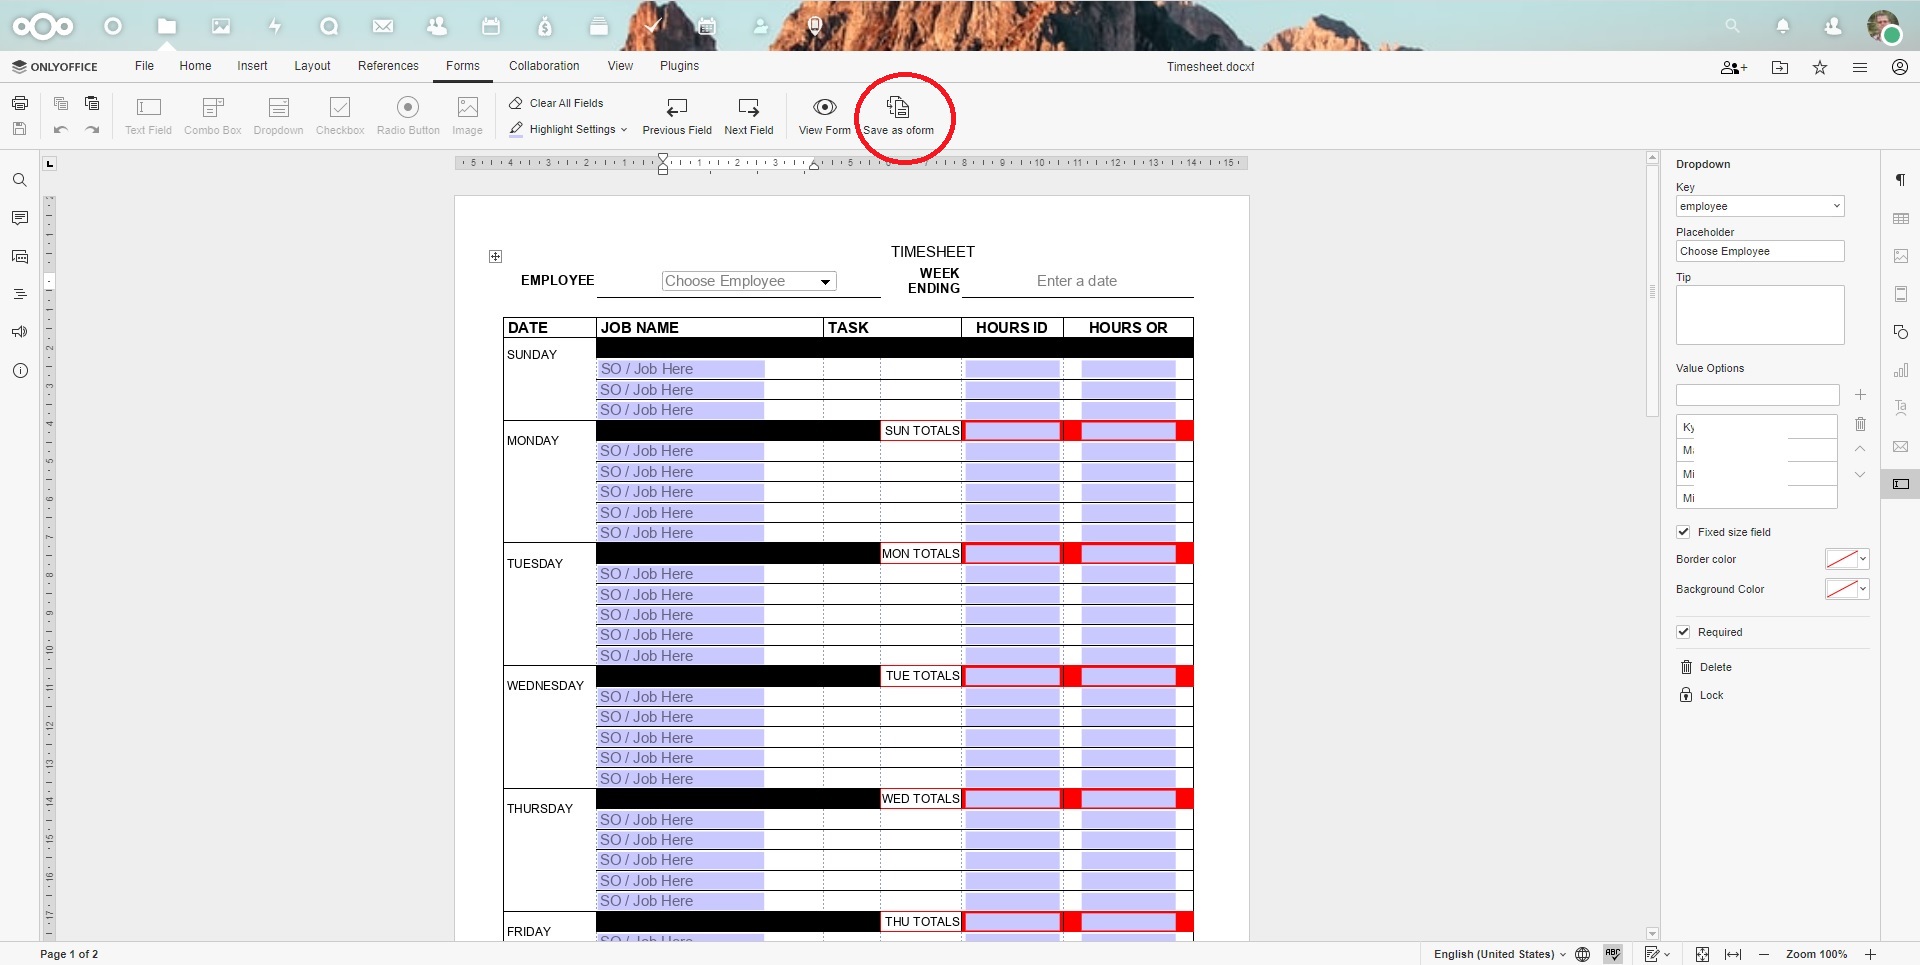
Task: Open the feedback and support icon
Action: (19, 332)
